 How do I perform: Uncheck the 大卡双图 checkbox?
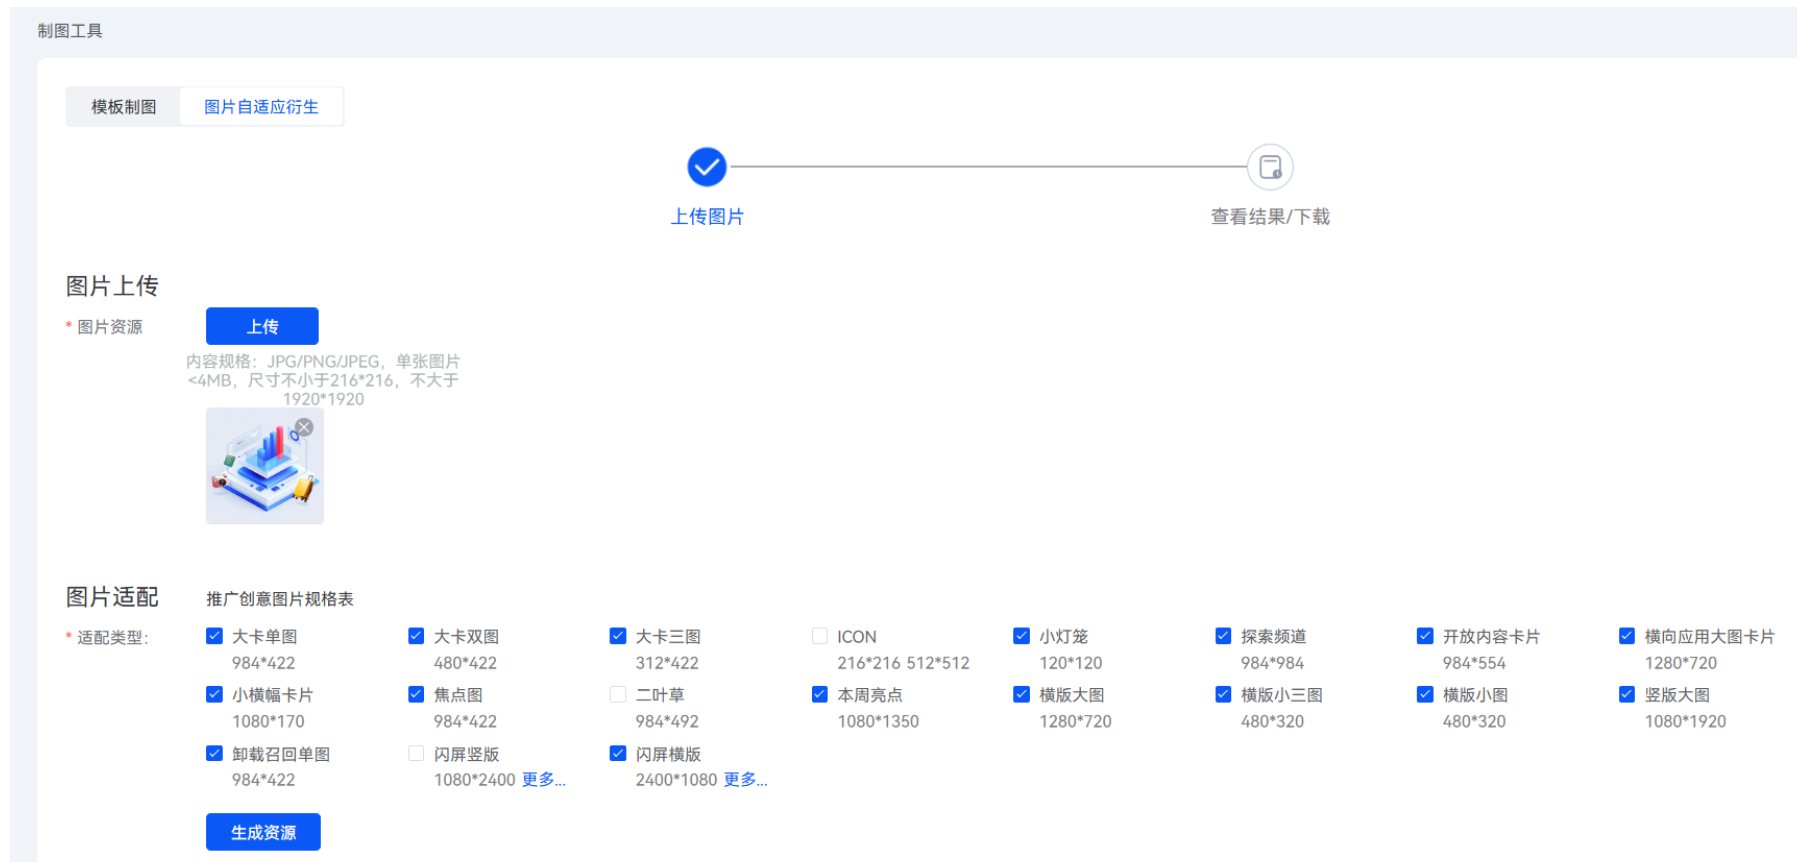pos(416,636)
